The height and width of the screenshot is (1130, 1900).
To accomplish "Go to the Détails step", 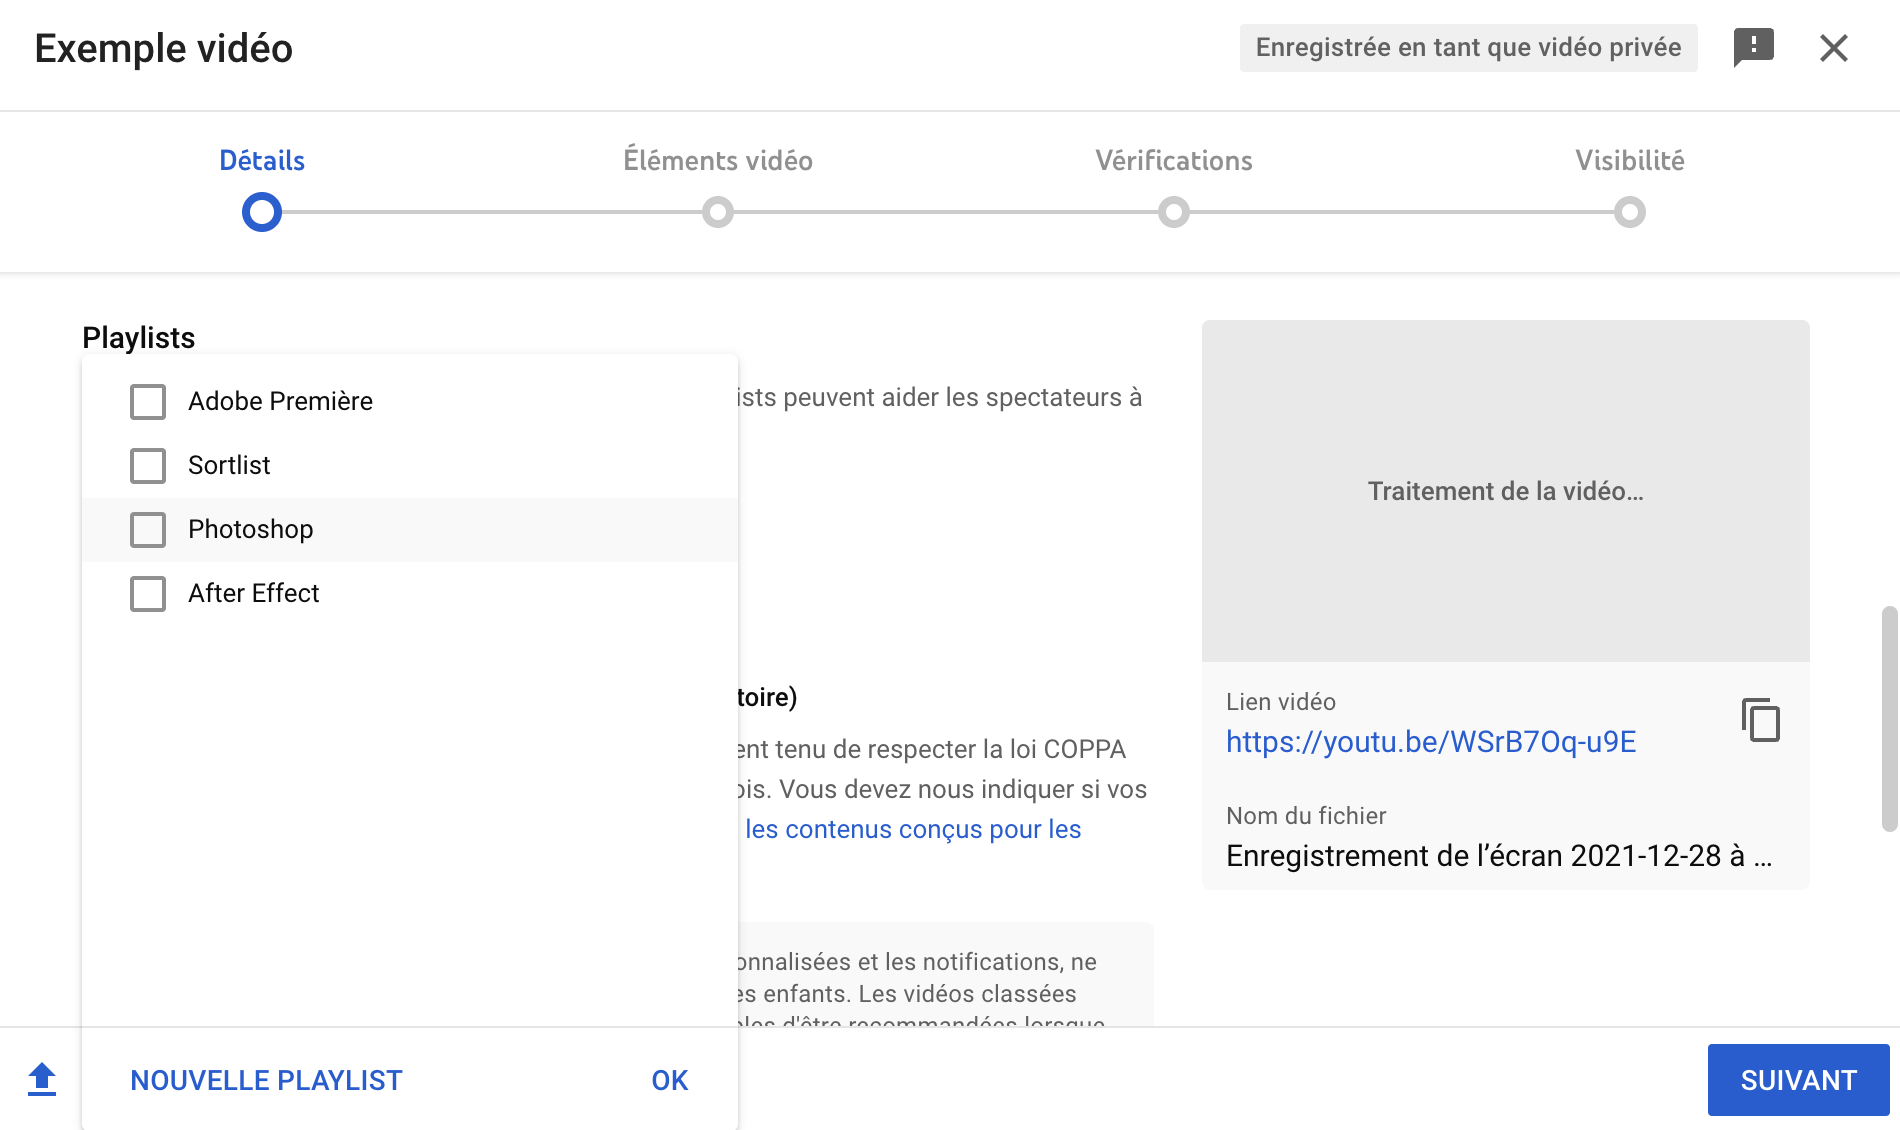I will 262,160.
